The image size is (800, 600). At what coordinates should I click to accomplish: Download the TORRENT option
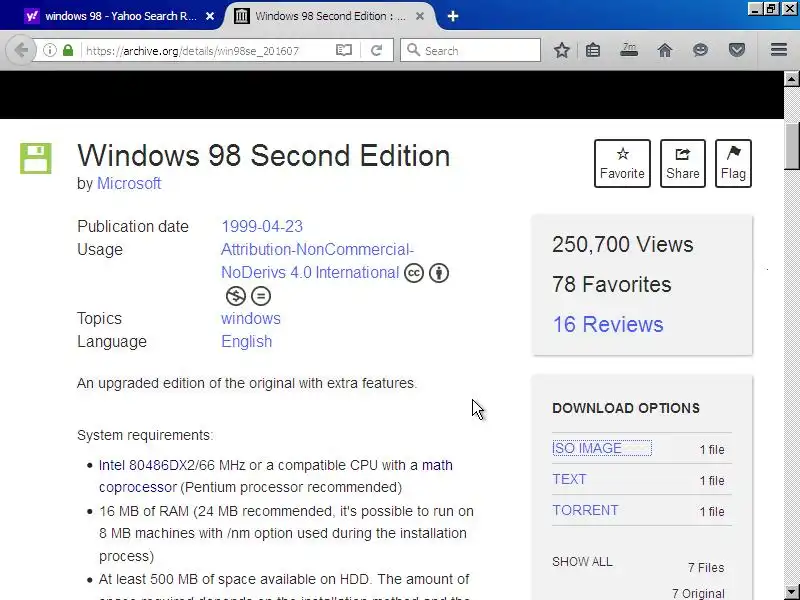point(585,510)
